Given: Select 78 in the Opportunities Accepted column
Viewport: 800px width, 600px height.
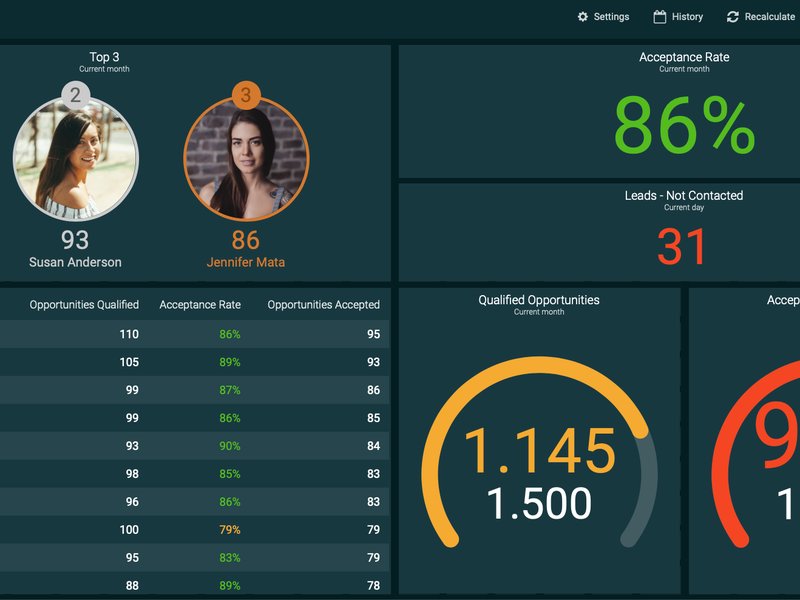Looking at the screenshot, I should [373, 586].
